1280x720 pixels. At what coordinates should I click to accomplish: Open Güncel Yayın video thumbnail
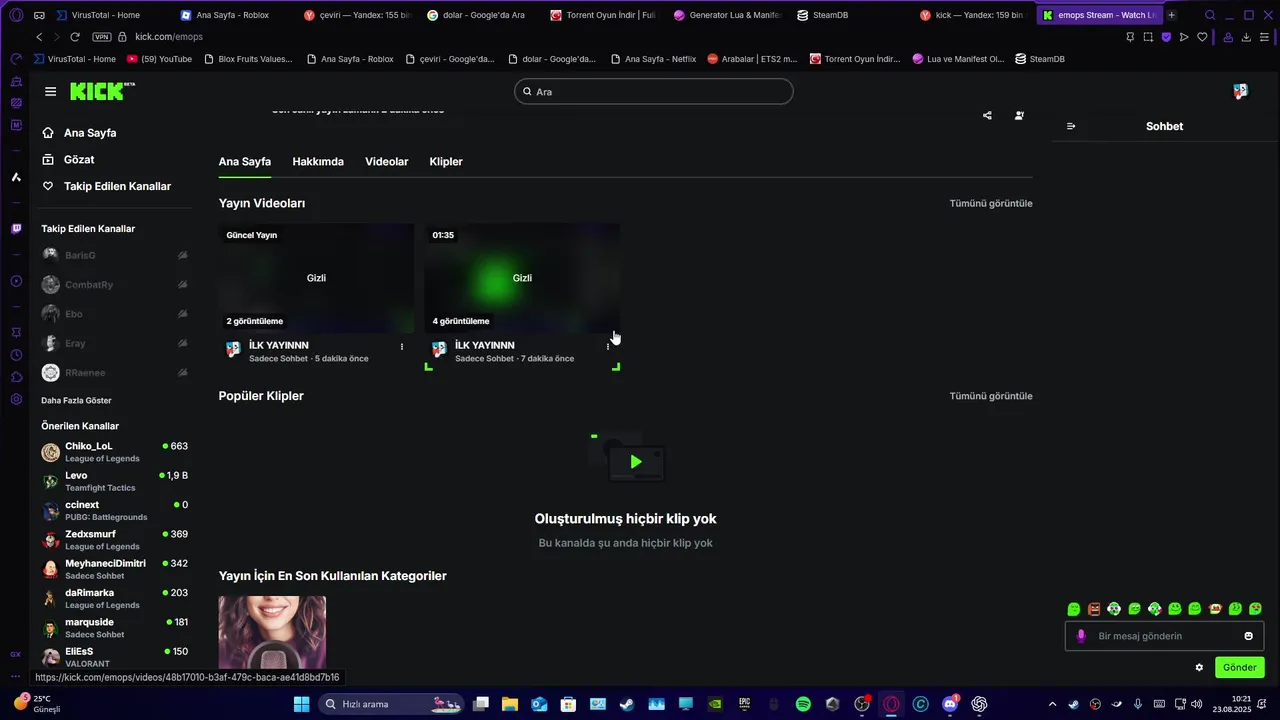tap(316, 278)
